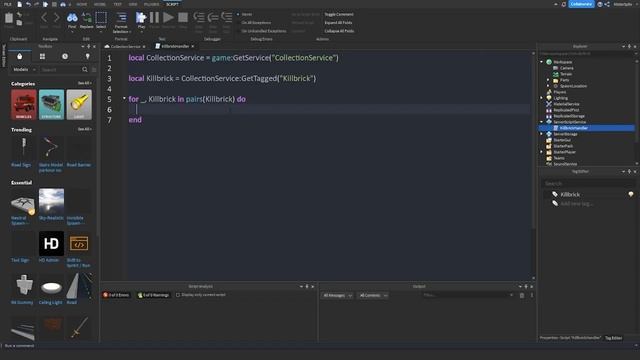Screen dimensions: 640x360
Task: Click the Add new tag field
Action: [x=576, y=203]
